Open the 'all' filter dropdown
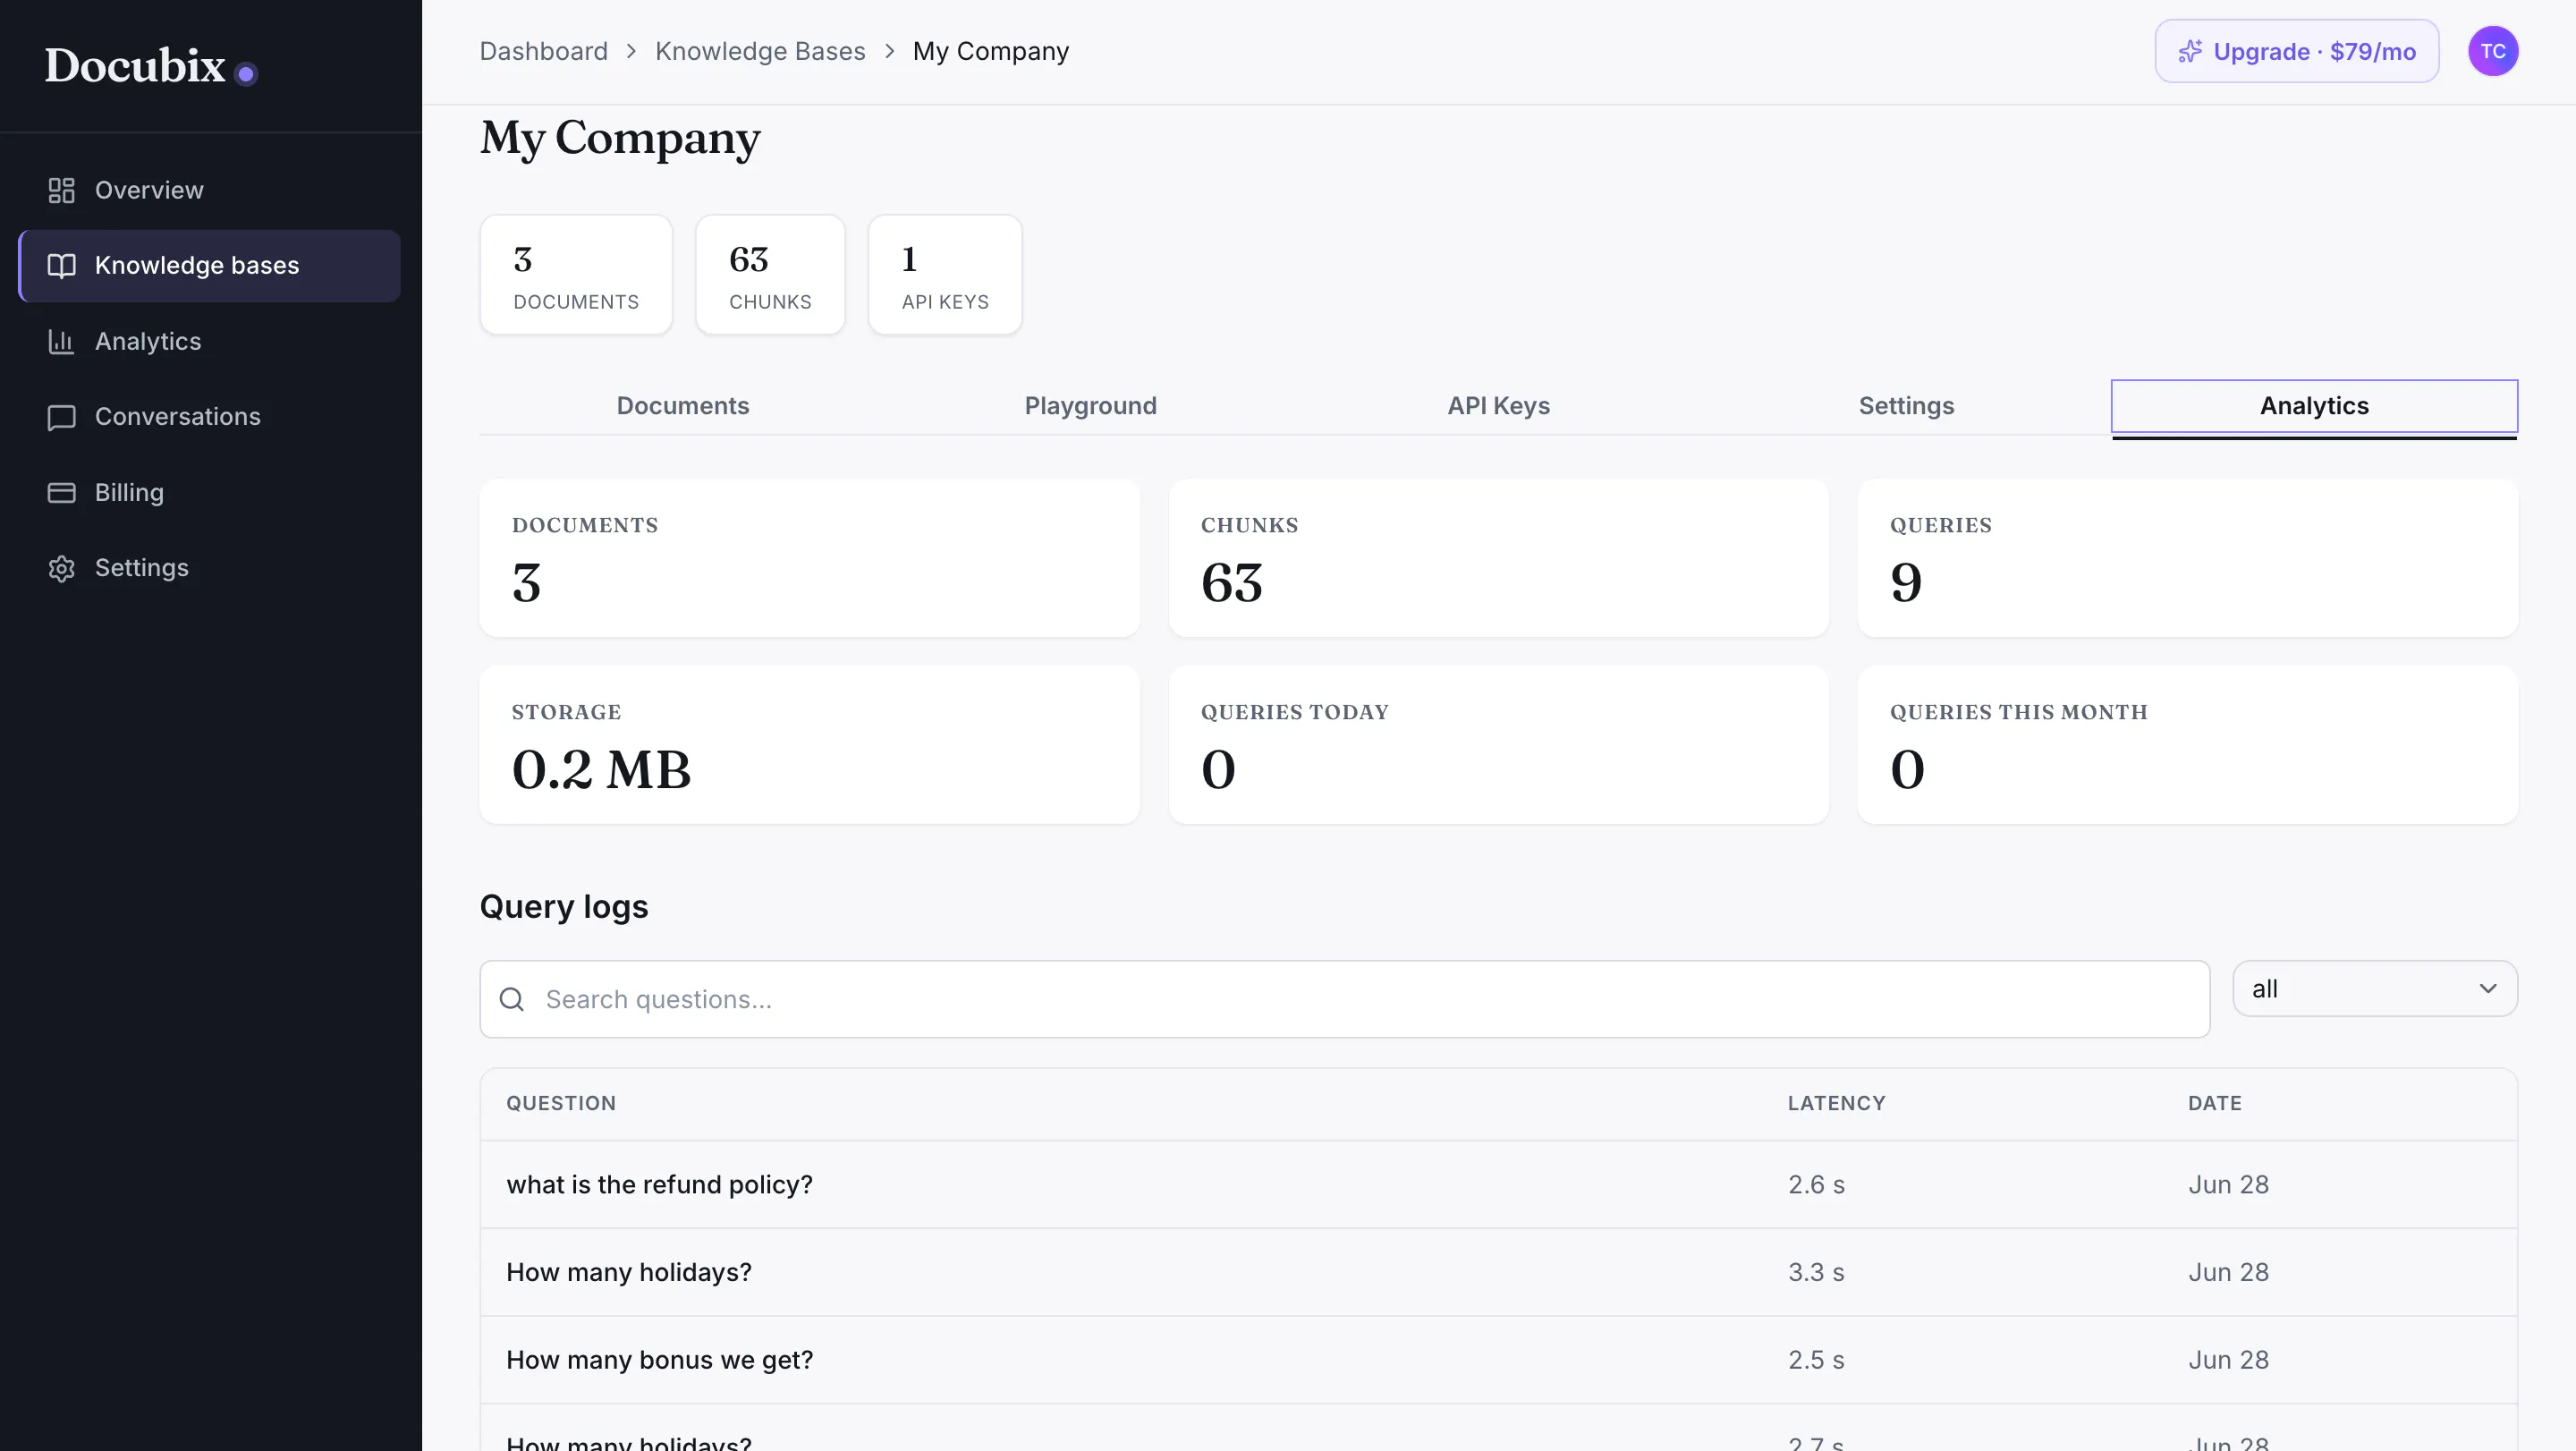2576x1451 pixels. point(2374,989)
